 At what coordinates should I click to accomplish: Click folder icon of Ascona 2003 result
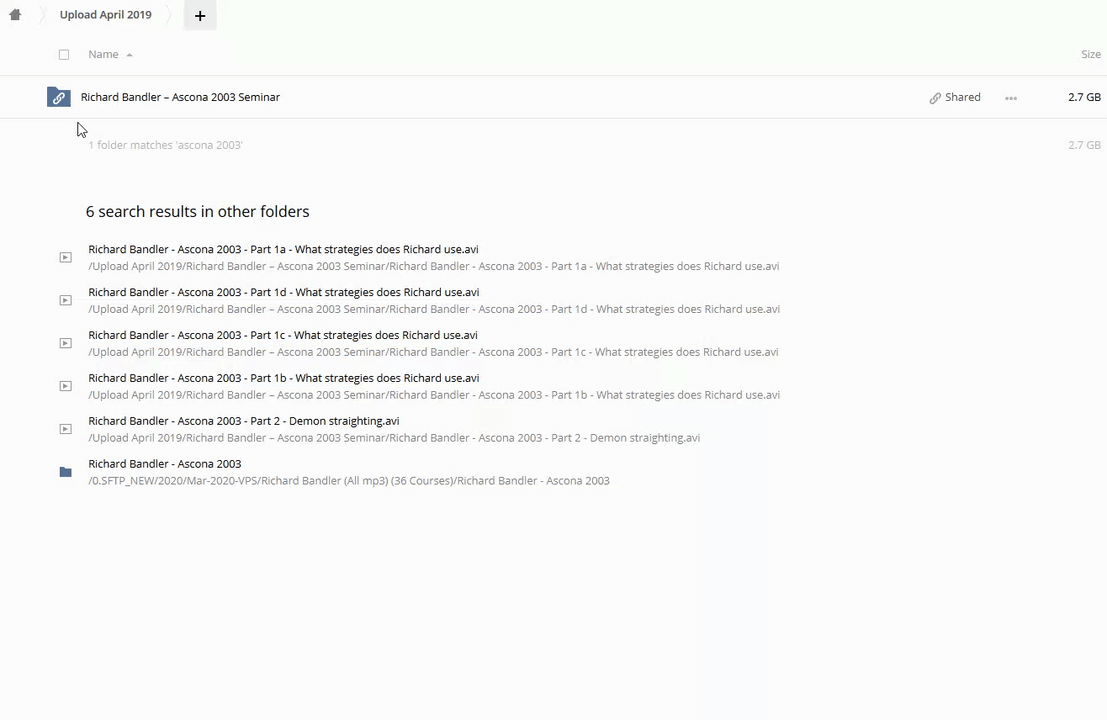click(x=66, y=472)
